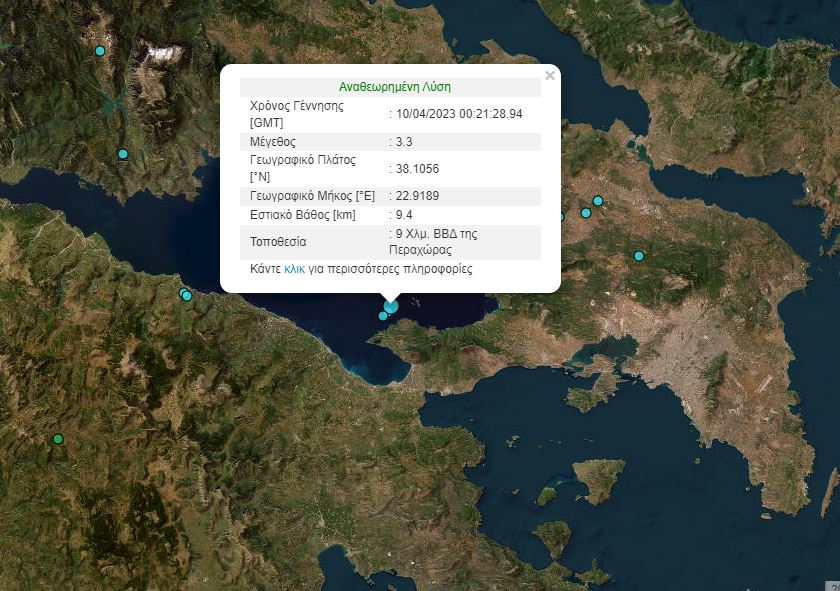The width and height of the screenshot is (840, 591).
Task: Click the northernmost marker right of the popup
Action: [x=598, y=201]
